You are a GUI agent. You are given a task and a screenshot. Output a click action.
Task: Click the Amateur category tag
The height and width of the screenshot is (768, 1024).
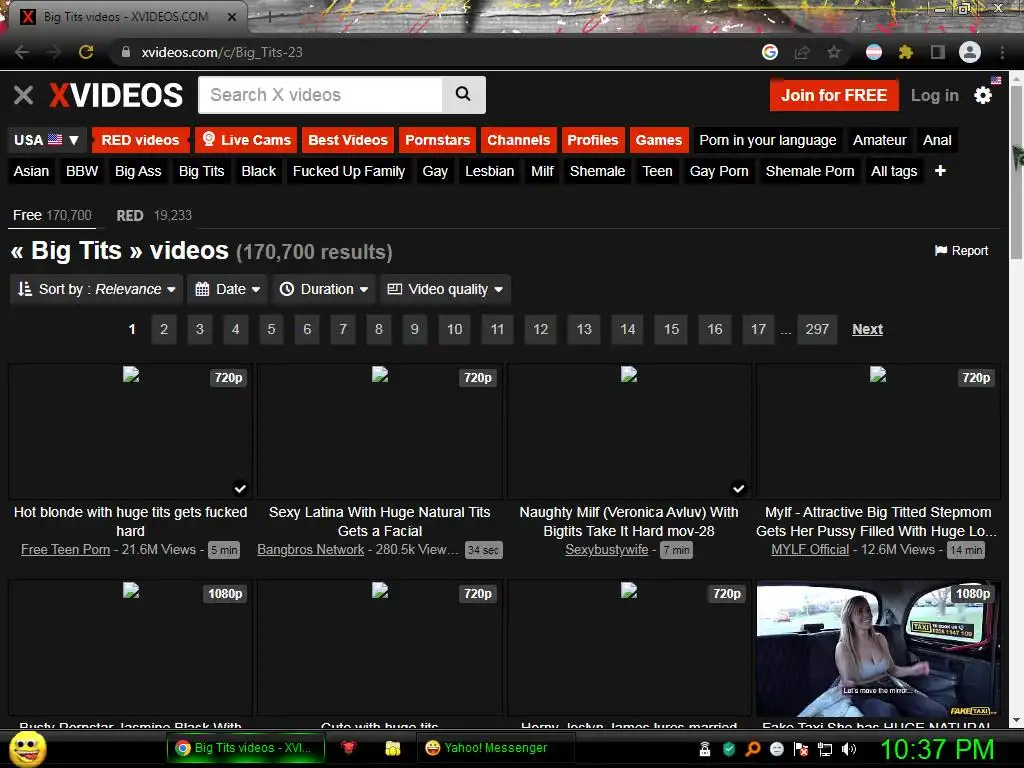click(879, 140)
